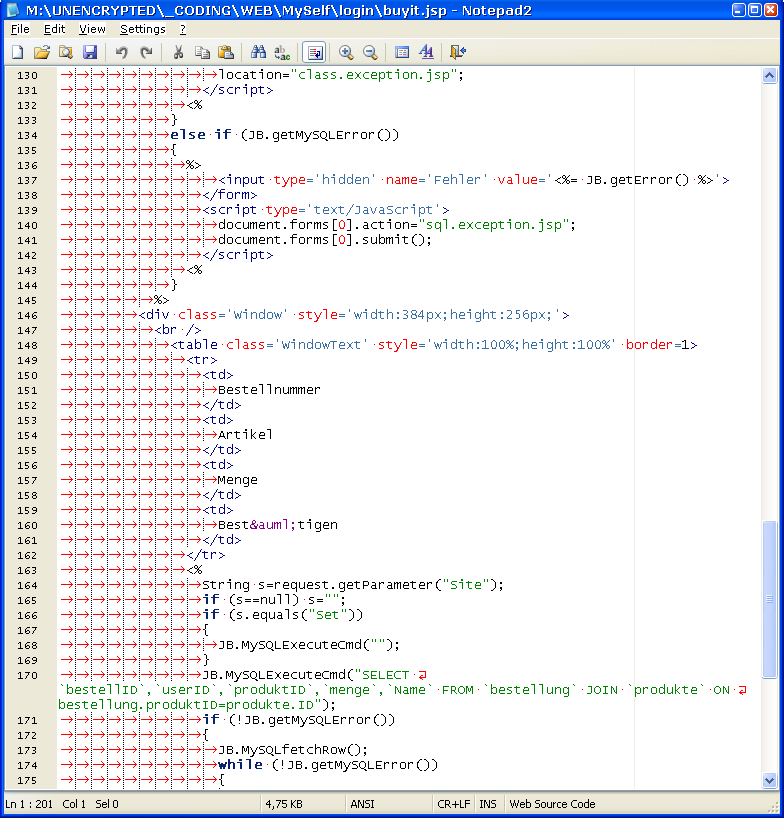Click the '<input type='hidden'' tag on line 137
784x818 pixels.
pos(297,179)
